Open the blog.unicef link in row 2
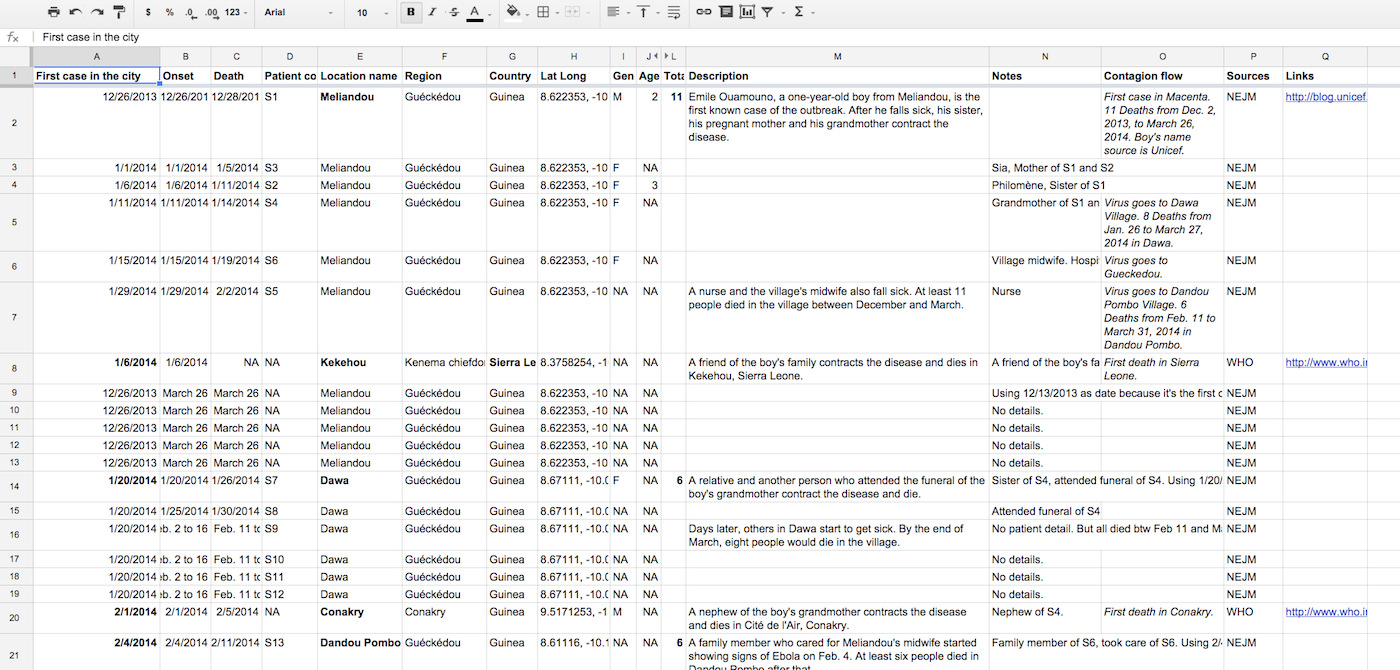This screenshot has width=1400, height=670. [1324, 97]
